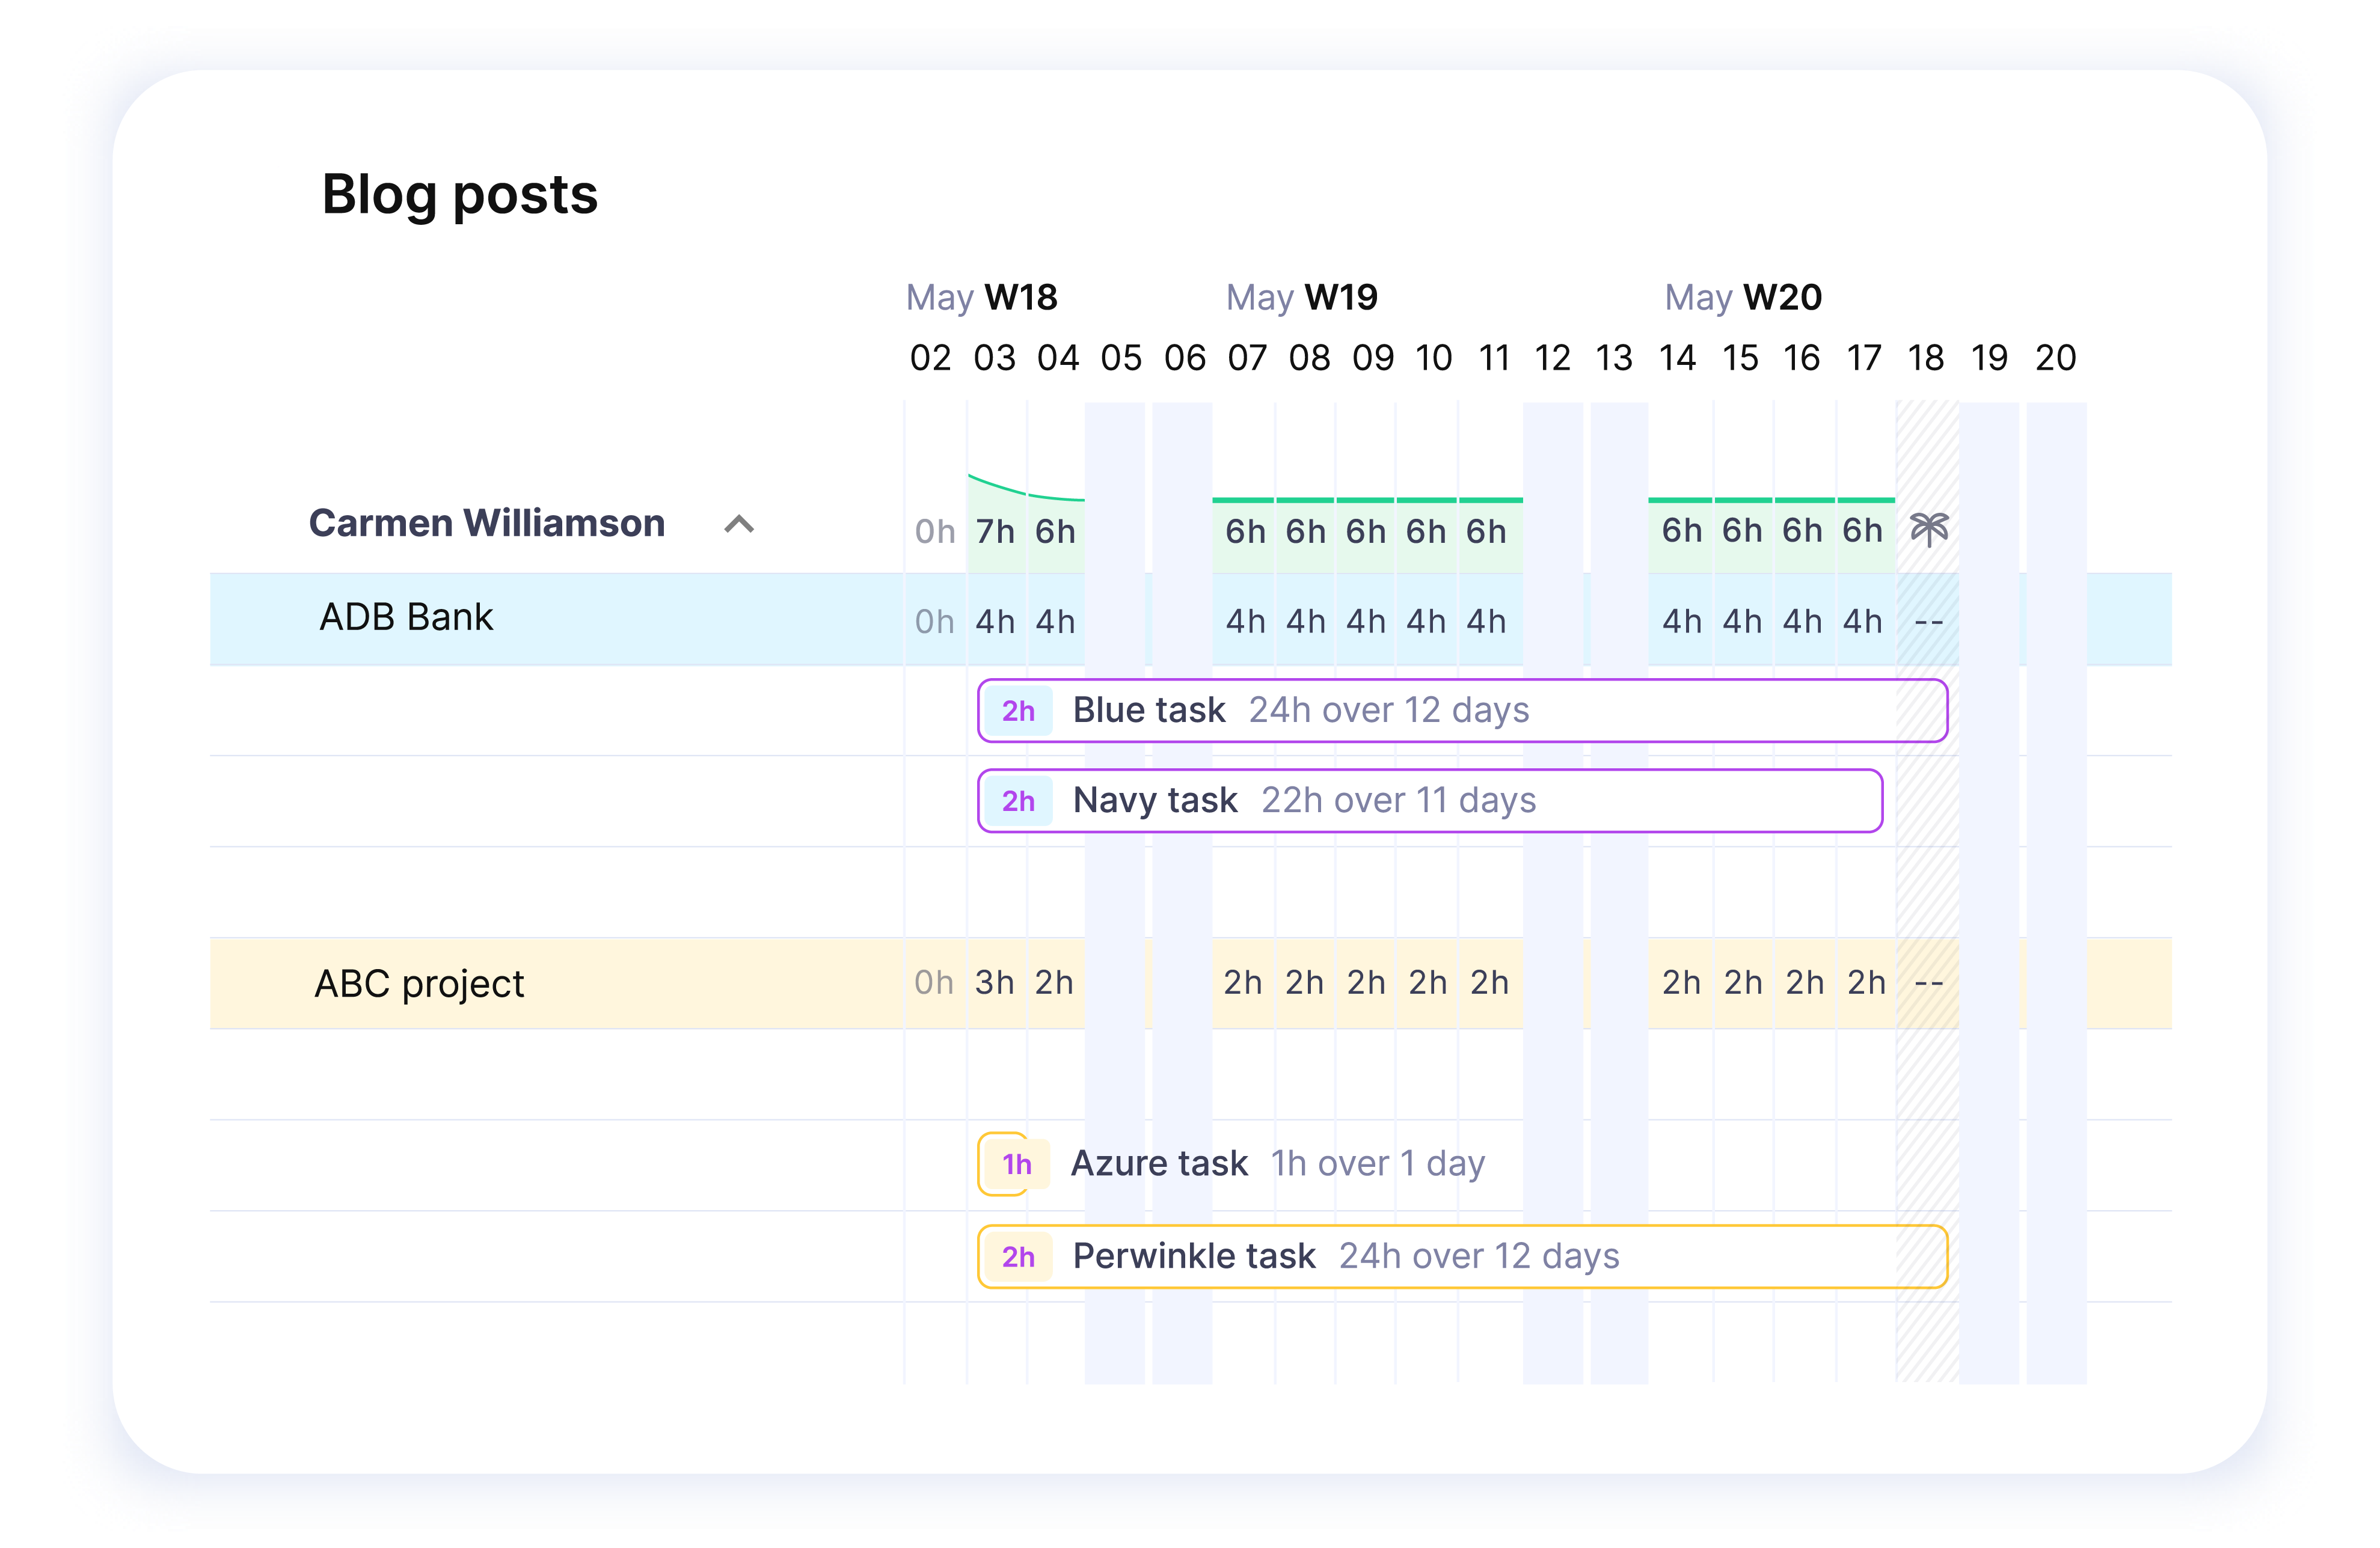The width and height of the screenshot is (2380, 1548).
Task: Select day 10 in the date header
Action: click(1434, 358)
